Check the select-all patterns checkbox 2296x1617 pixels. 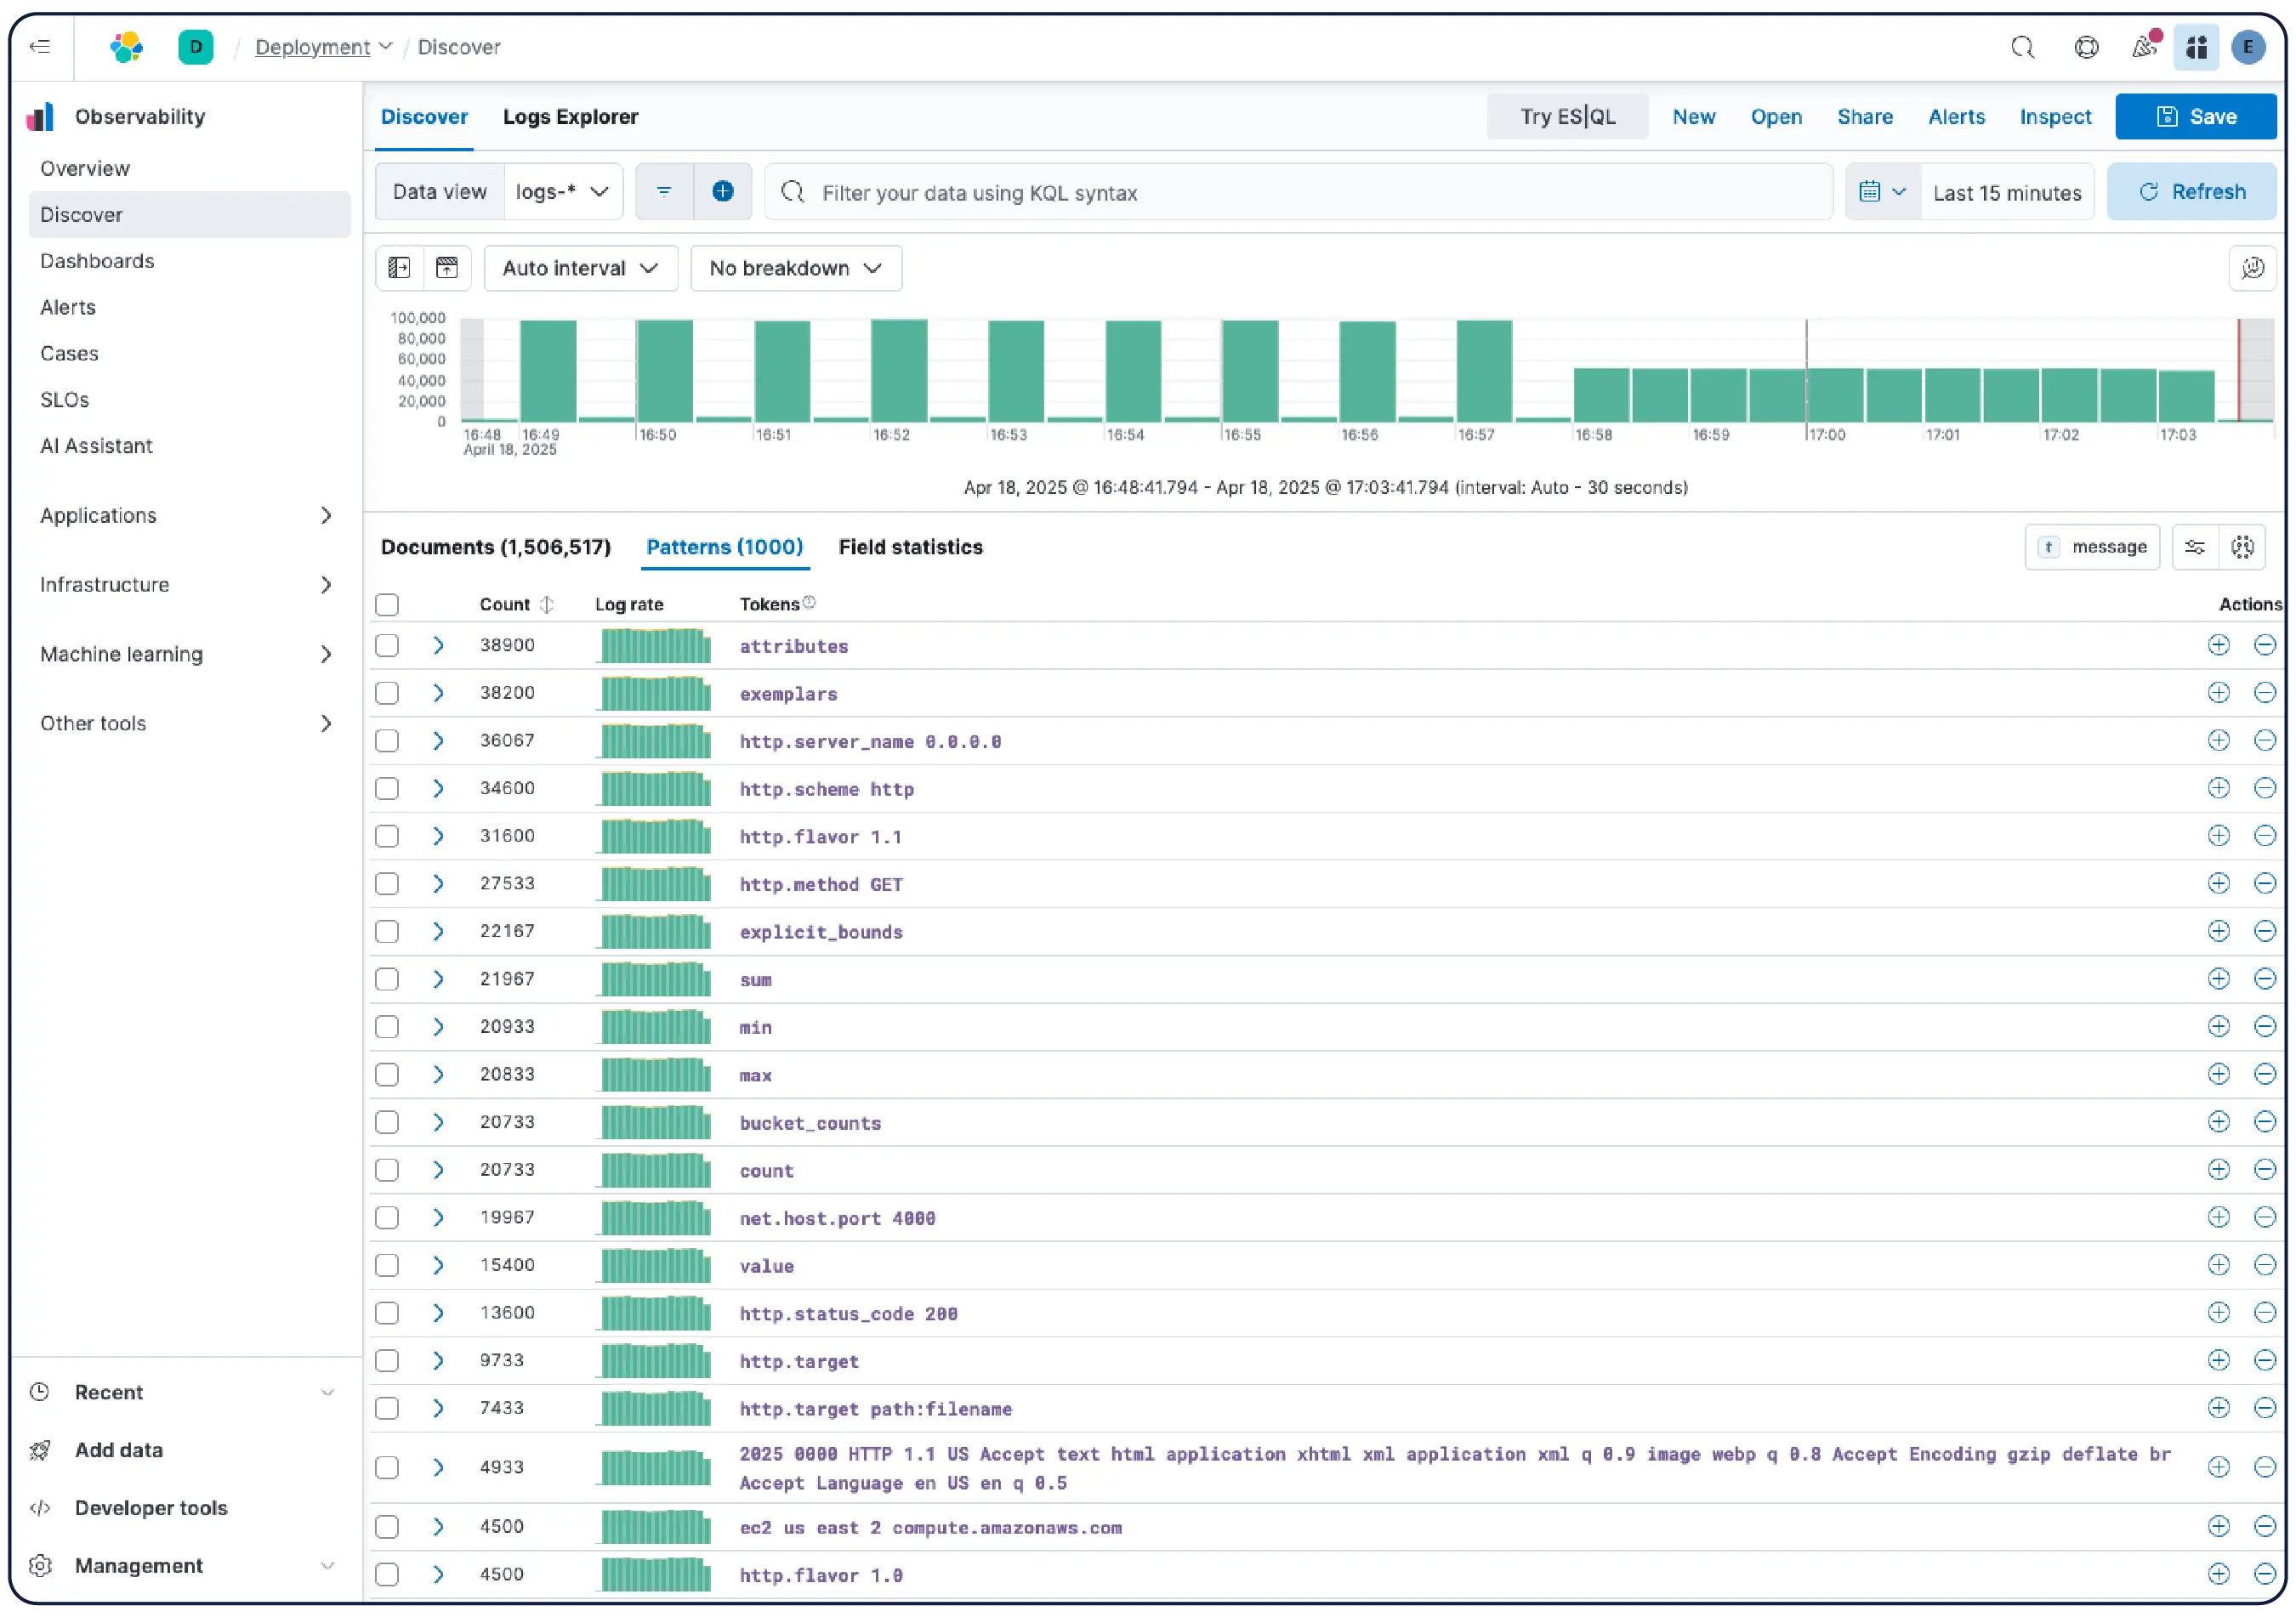coord(387,604)
